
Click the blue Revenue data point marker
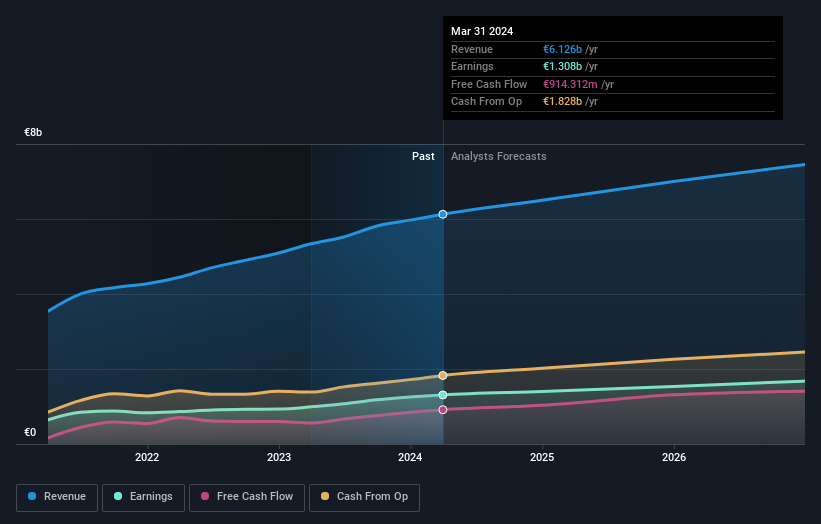443,214
